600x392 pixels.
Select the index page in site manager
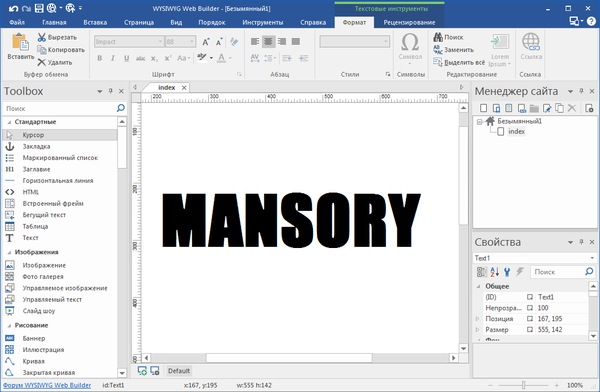coord(516,131)
